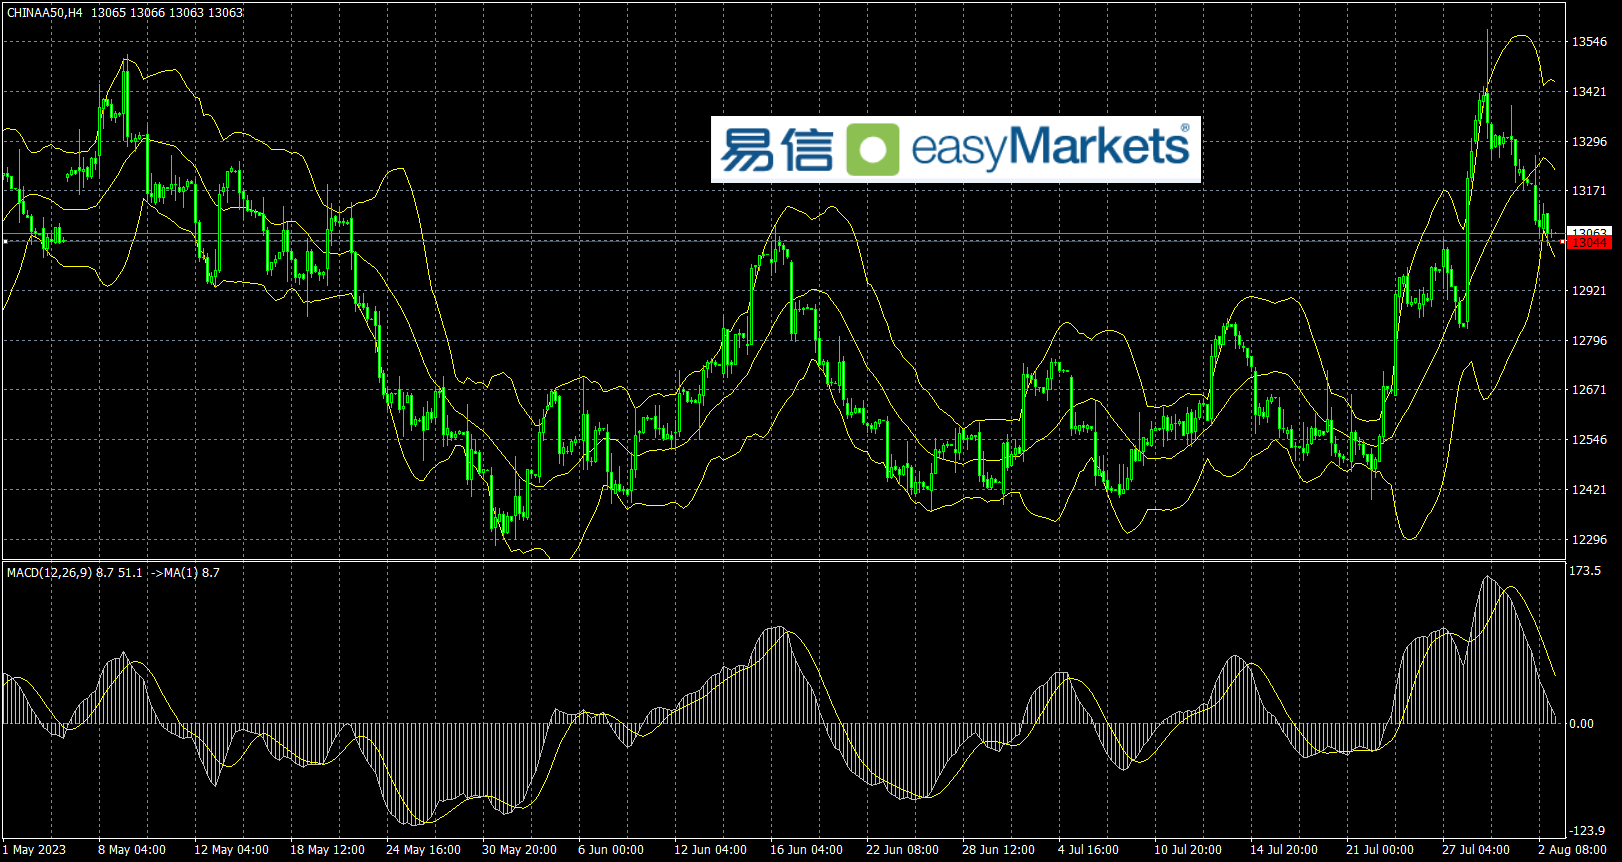Click the 0.00 MACD zero-line label
The height and width of the screenshot is (862, 1622).
coord(1582,724)
